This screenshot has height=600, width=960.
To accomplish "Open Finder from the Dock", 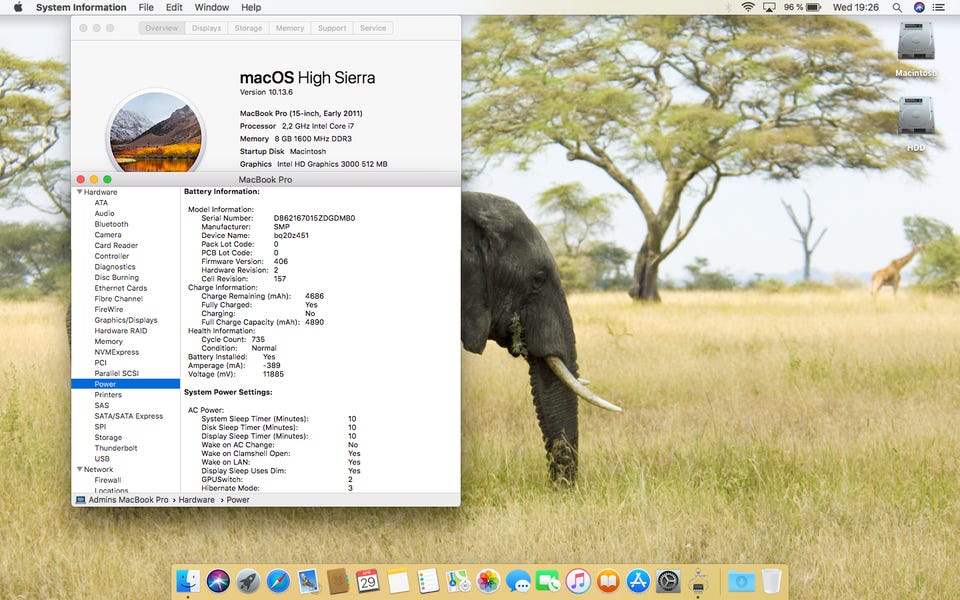I will pyautogui.click(x=188, y=580).
